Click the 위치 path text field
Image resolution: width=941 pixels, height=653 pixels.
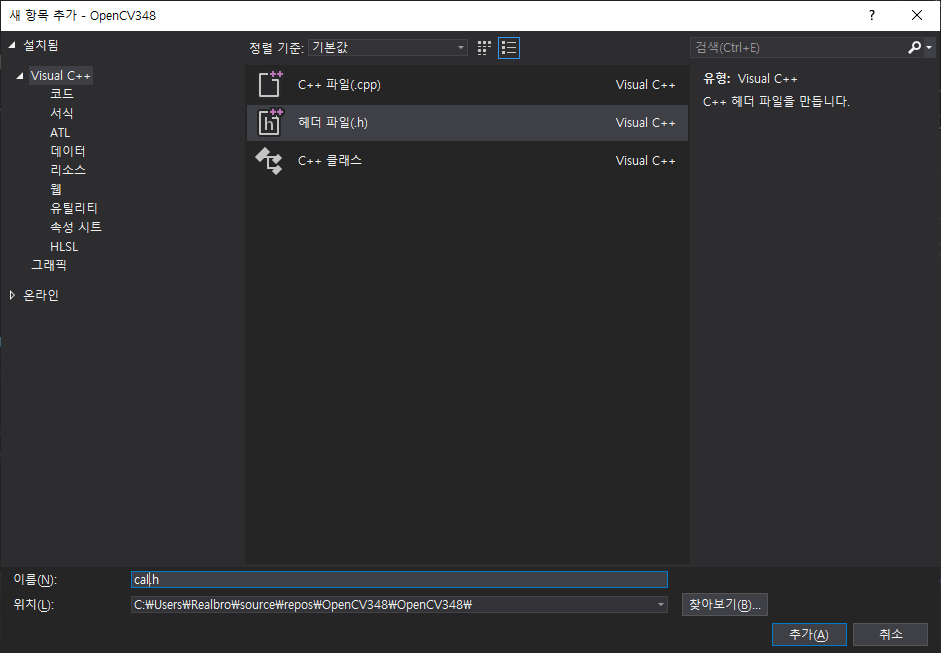click(x=392, y=604)
